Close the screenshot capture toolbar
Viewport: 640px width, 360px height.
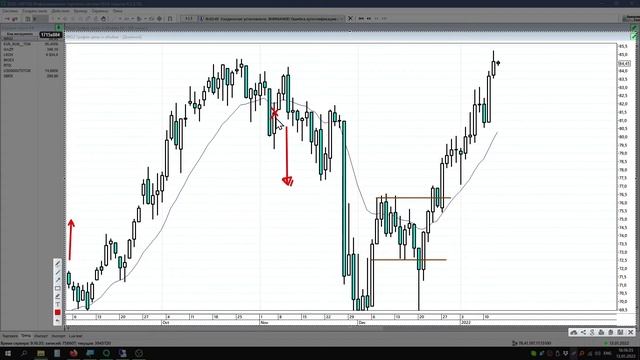pyautogui.click(x=631, y=332)
